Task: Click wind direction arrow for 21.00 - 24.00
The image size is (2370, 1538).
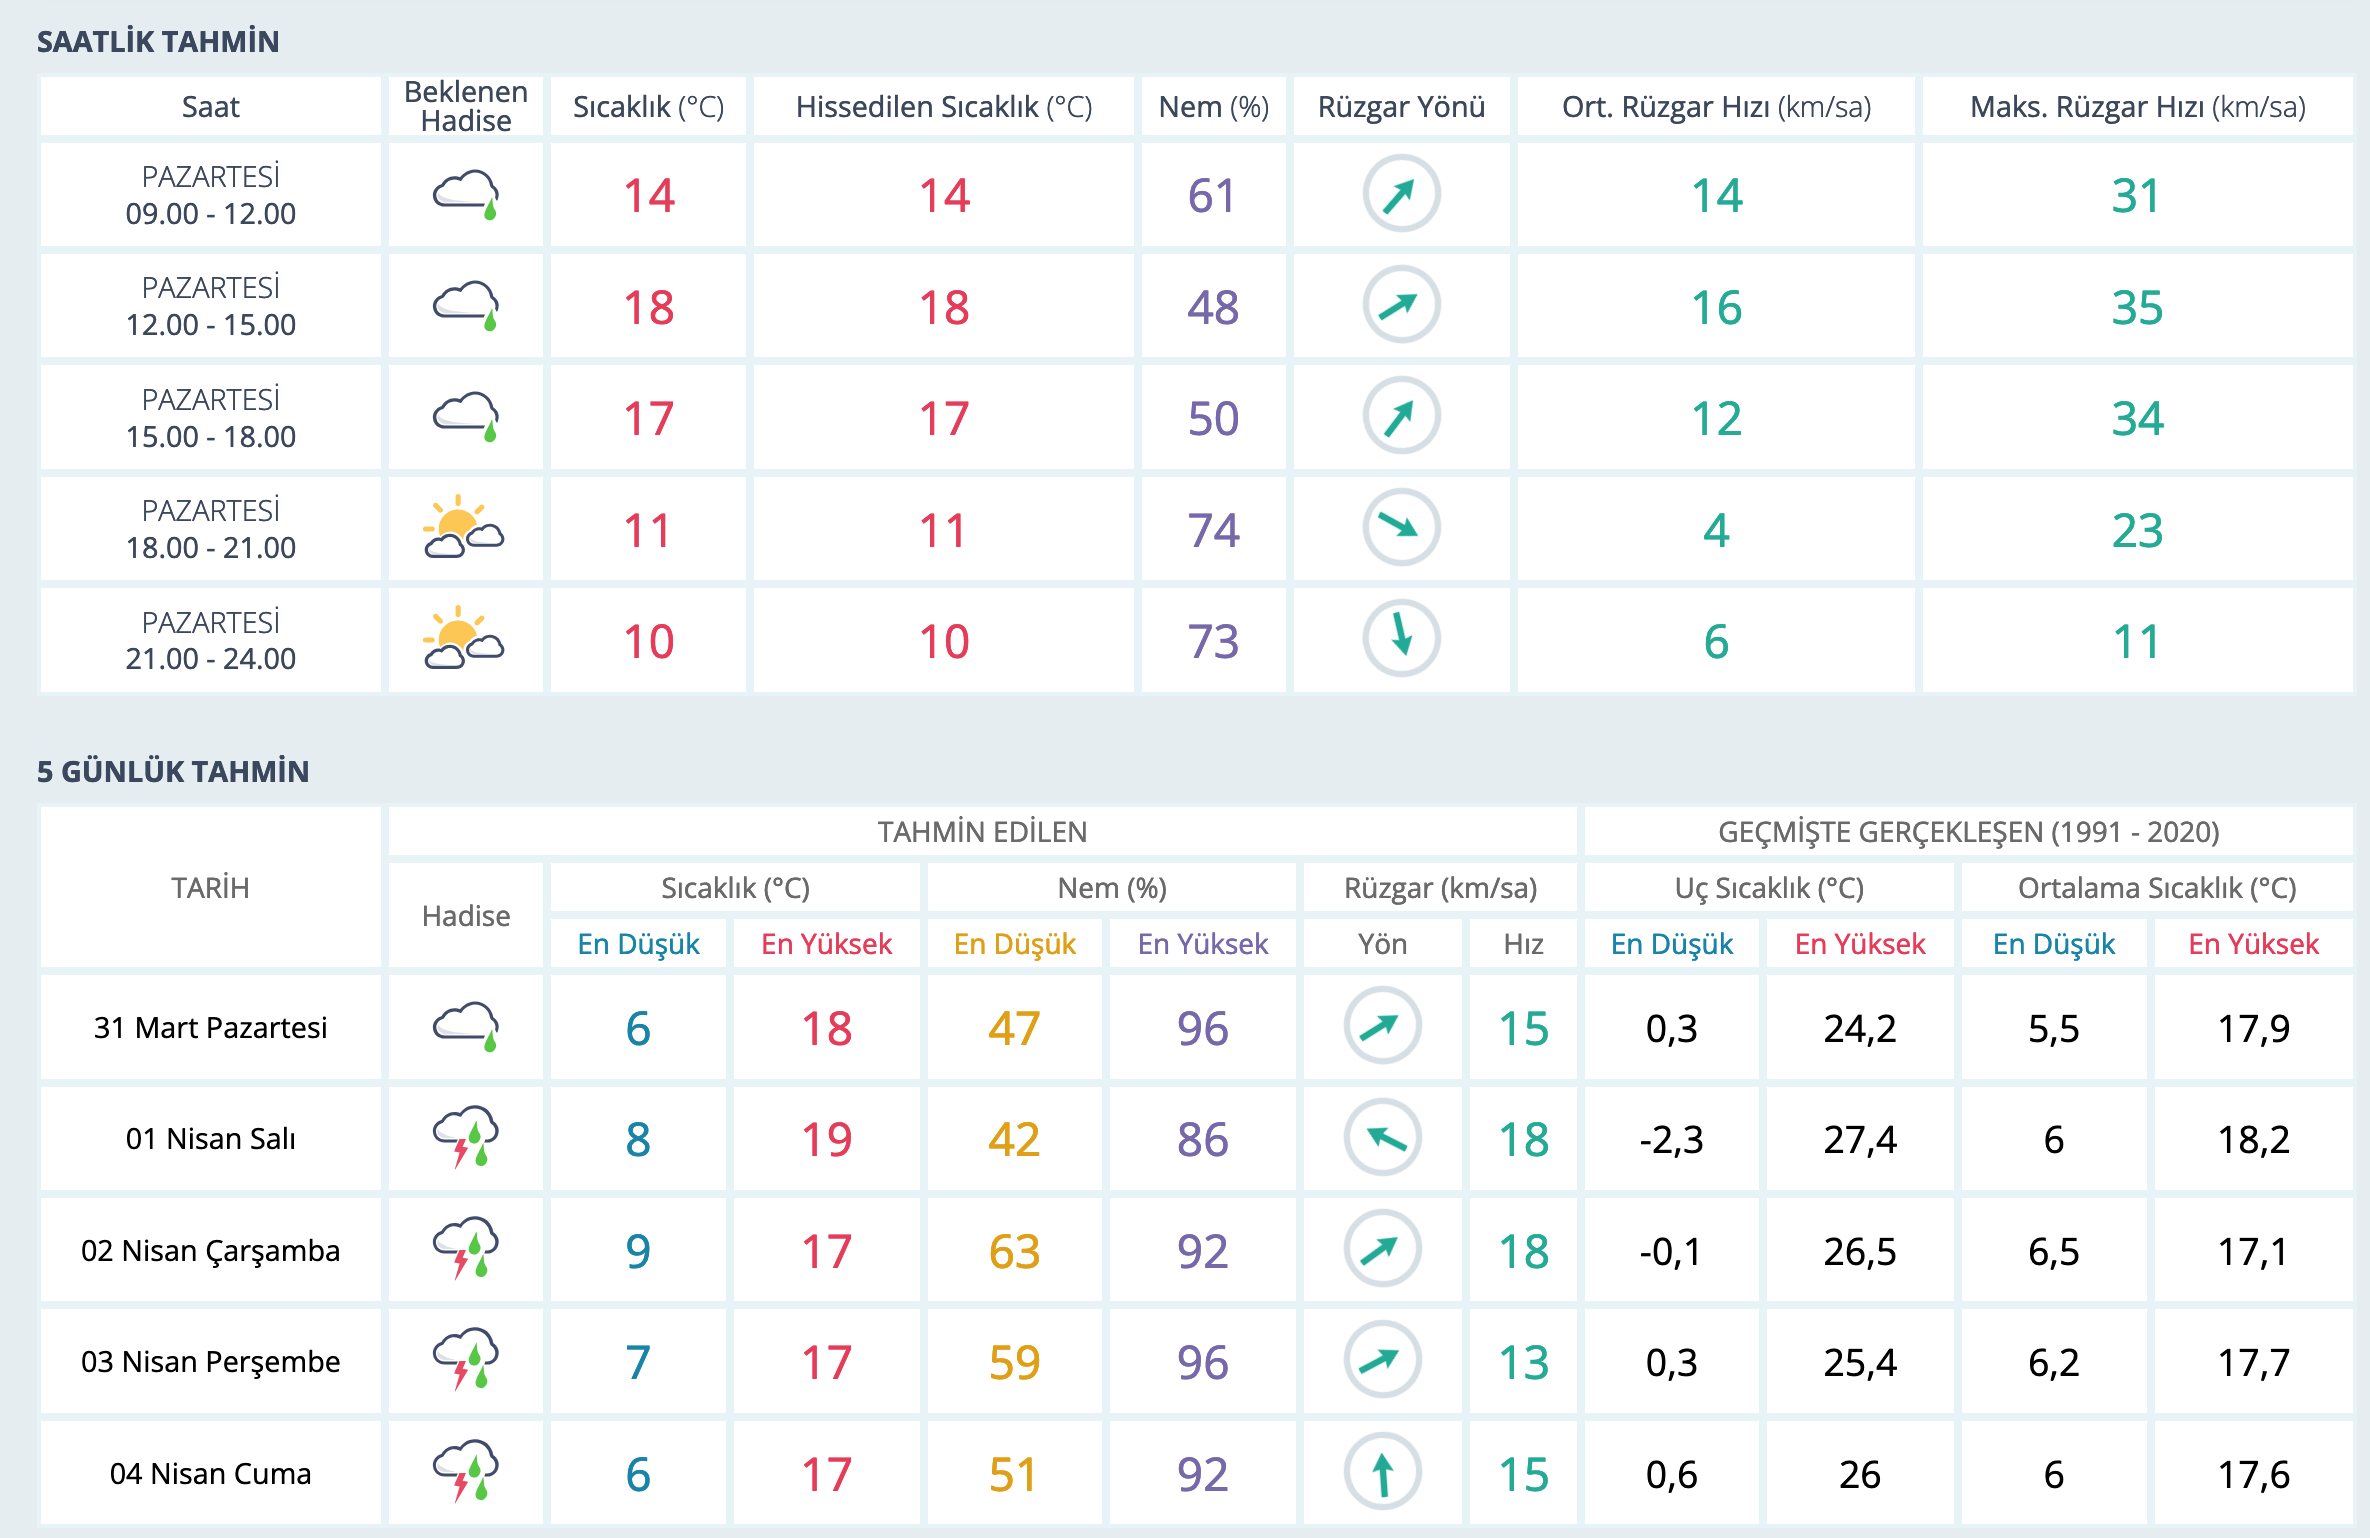Action: pyautogui.click(x=1401, y=638)
